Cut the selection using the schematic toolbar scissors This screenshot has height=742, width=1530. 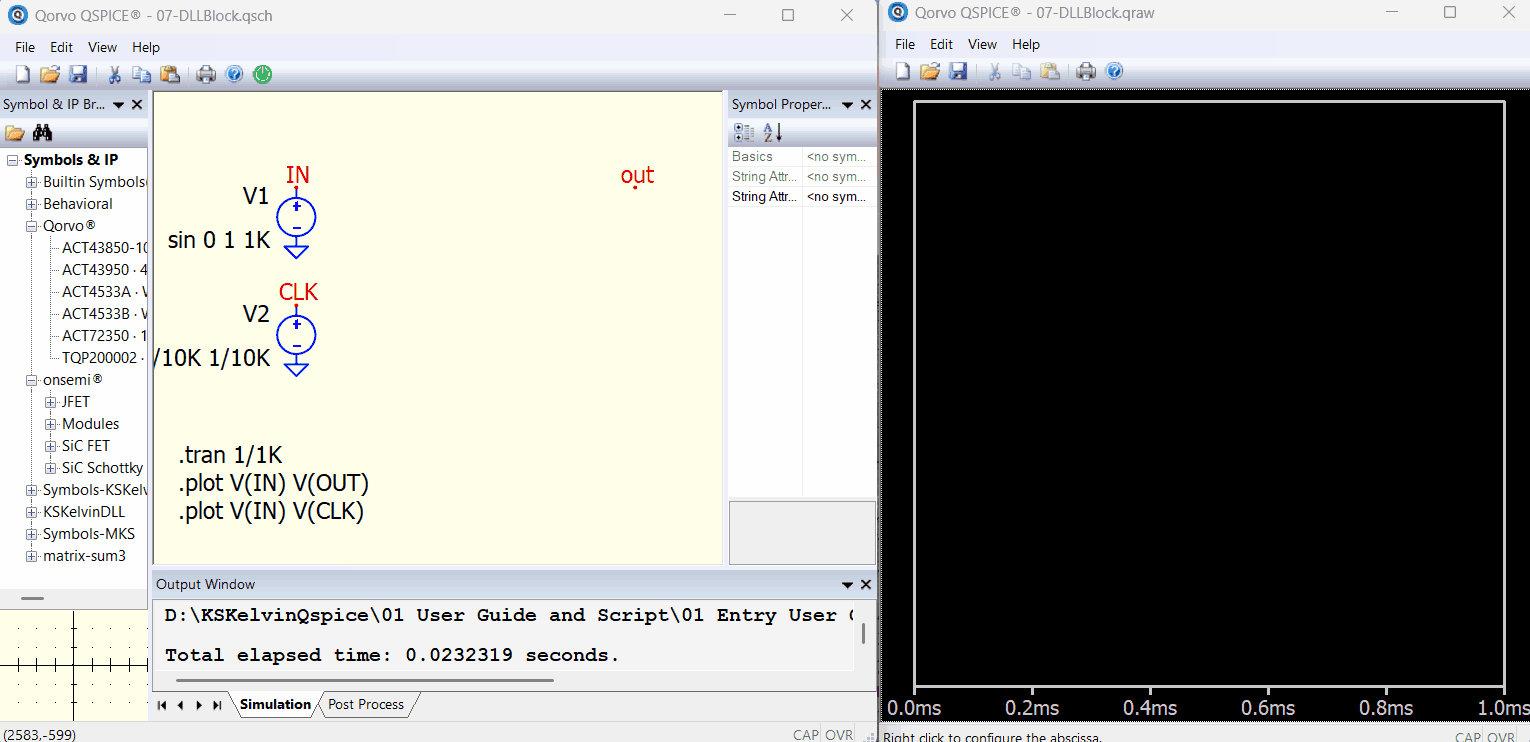click(x=114, y=74)
